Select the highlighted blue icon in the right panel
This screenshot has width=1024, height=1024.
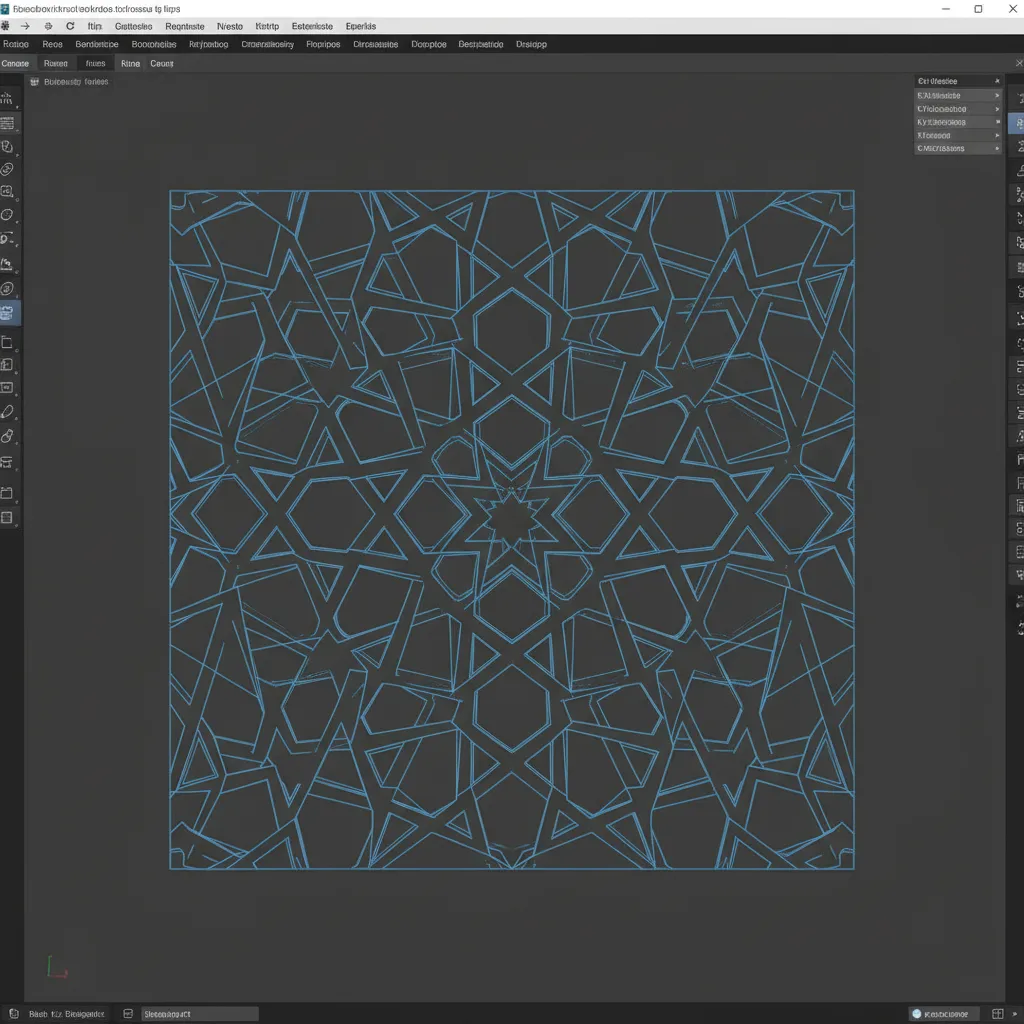1017,122
